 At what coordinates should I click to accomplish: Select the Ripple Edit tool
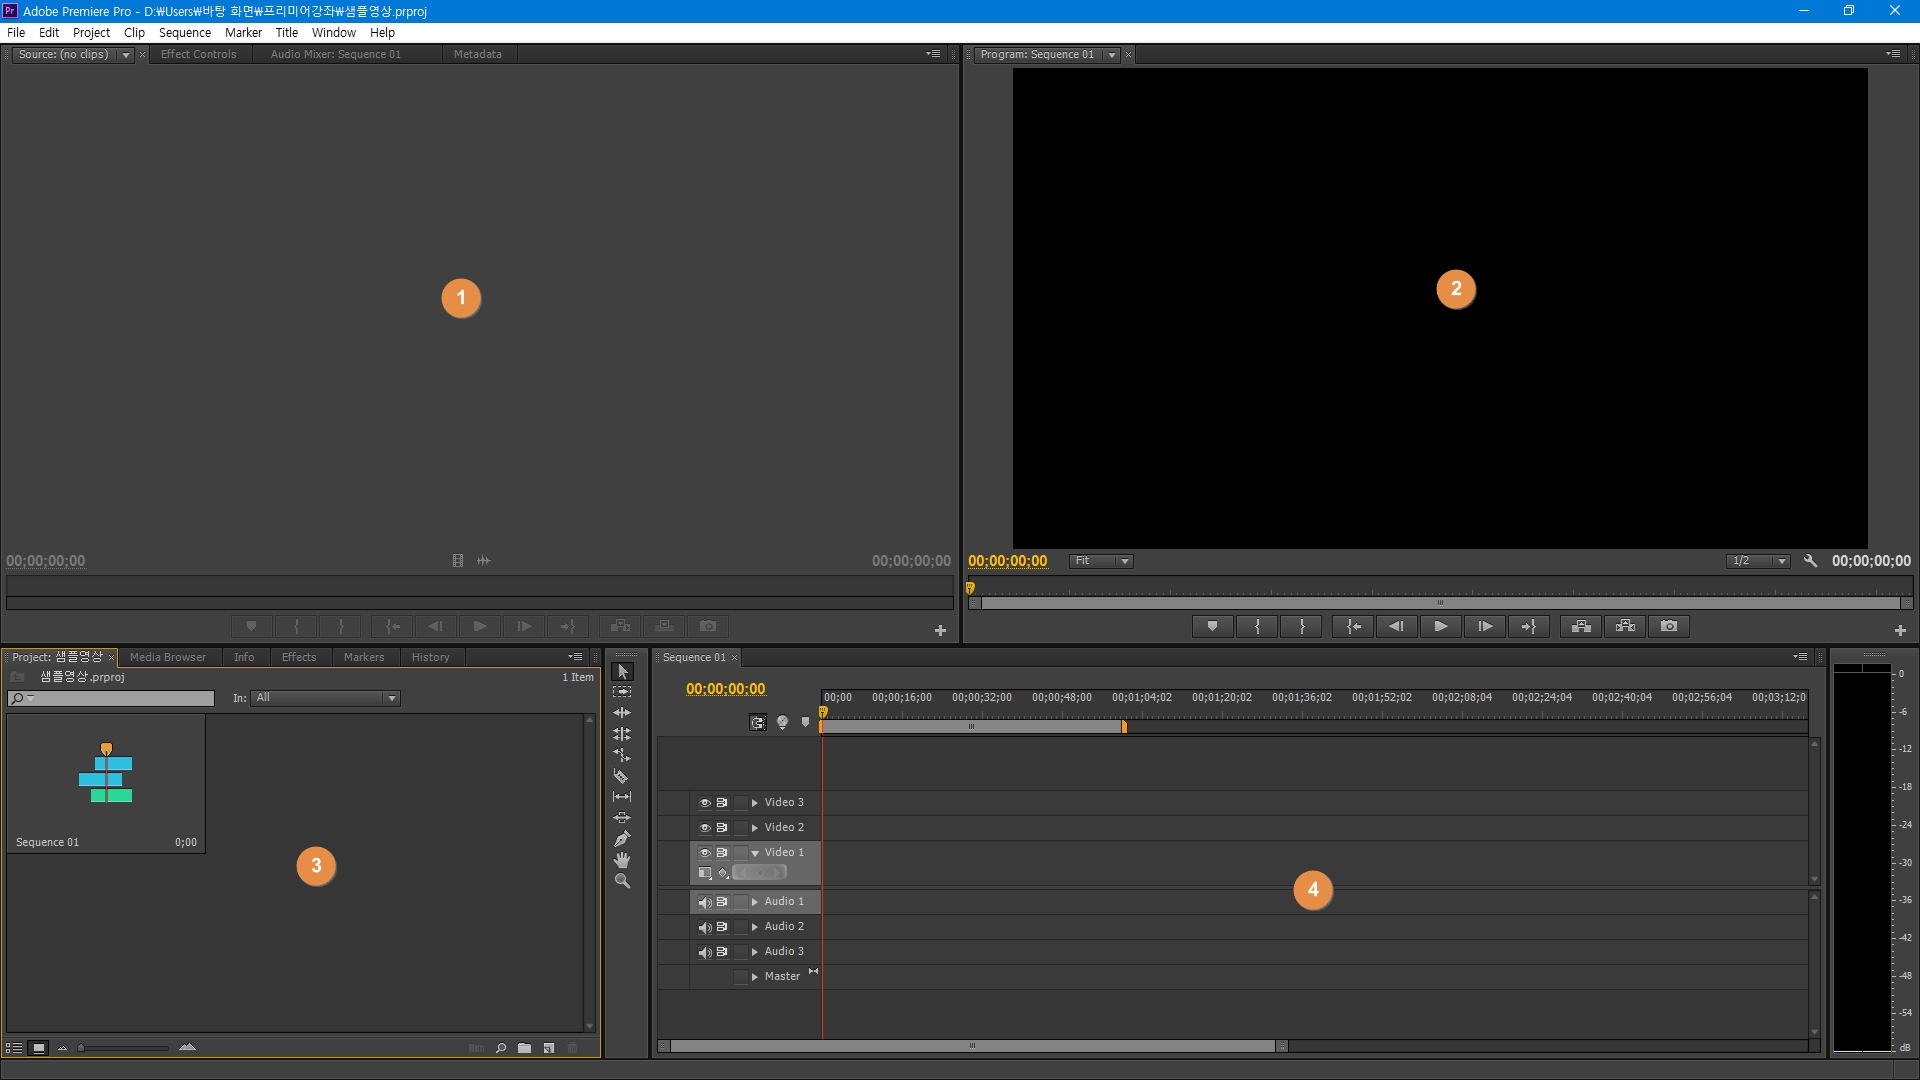621,713
